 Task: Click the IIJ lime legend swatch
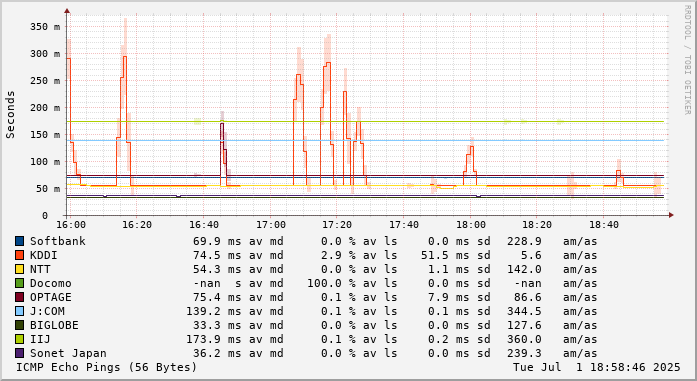coord(20,339)
